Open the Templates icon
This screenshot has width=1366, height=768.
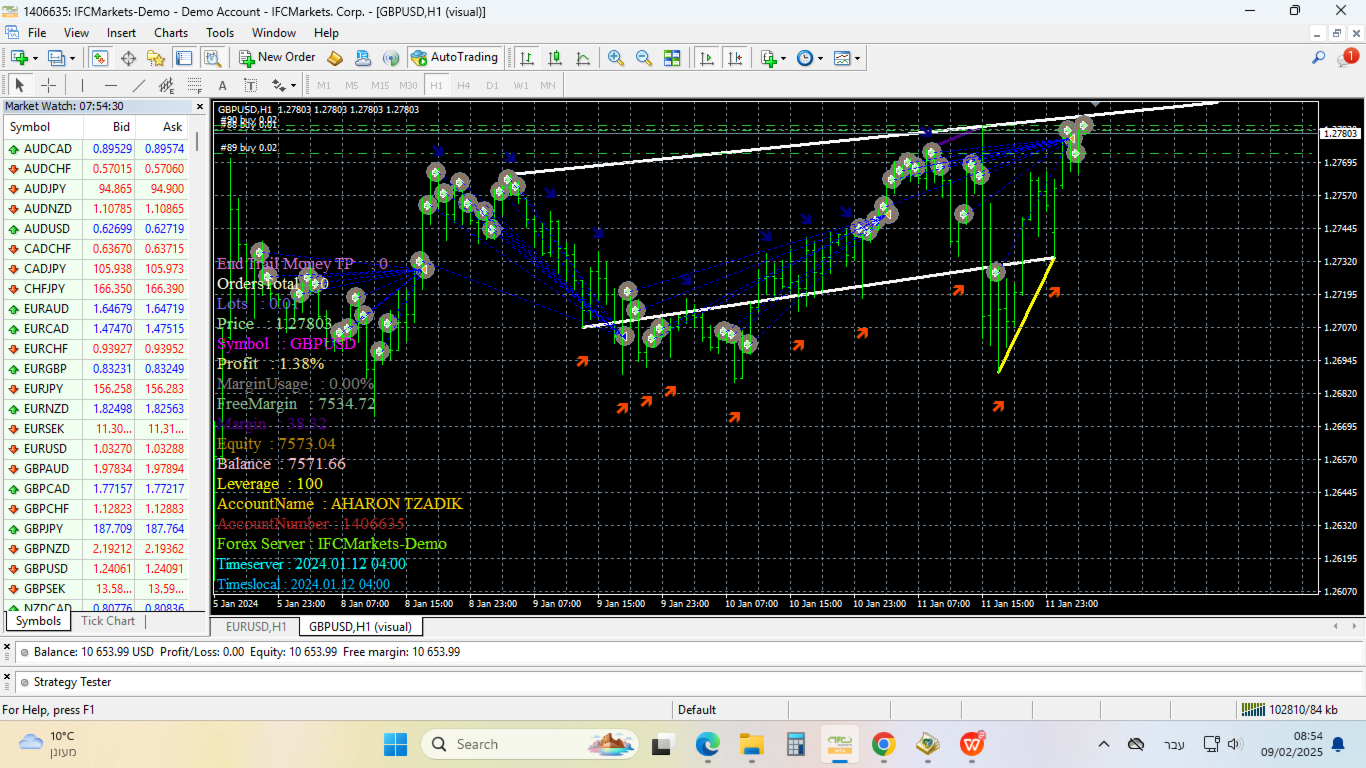click(x=842, y=58)
